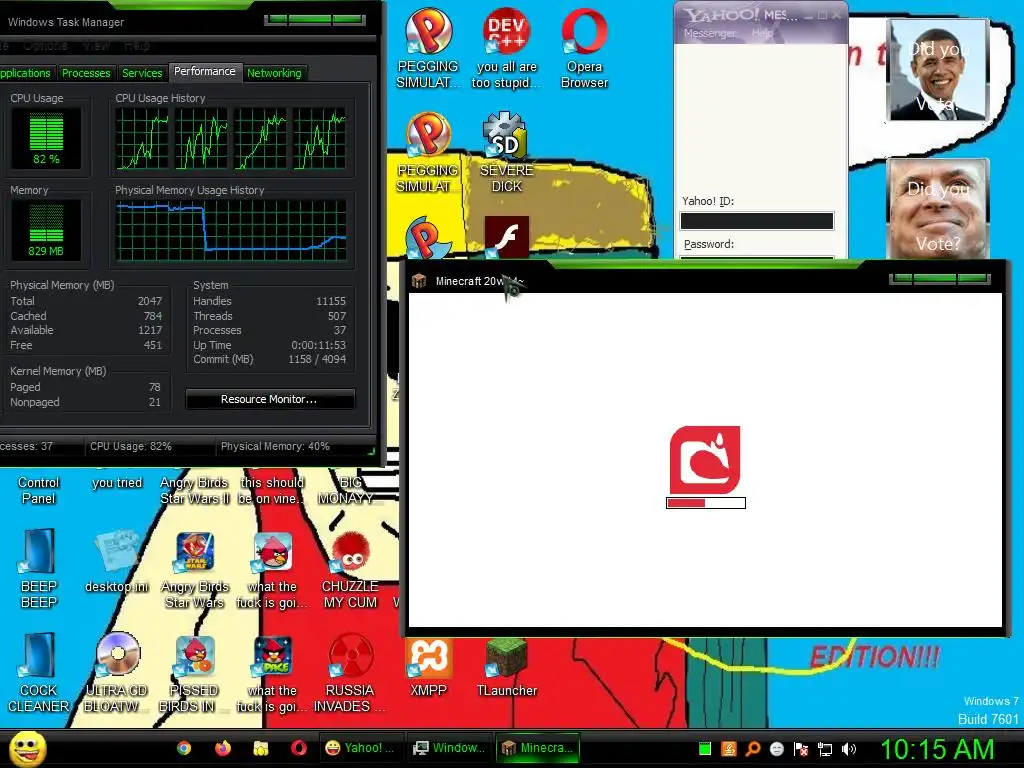1024x768 pixels.
Task: Select the Control Panel desktop label
Action: (x=39, y=490)
